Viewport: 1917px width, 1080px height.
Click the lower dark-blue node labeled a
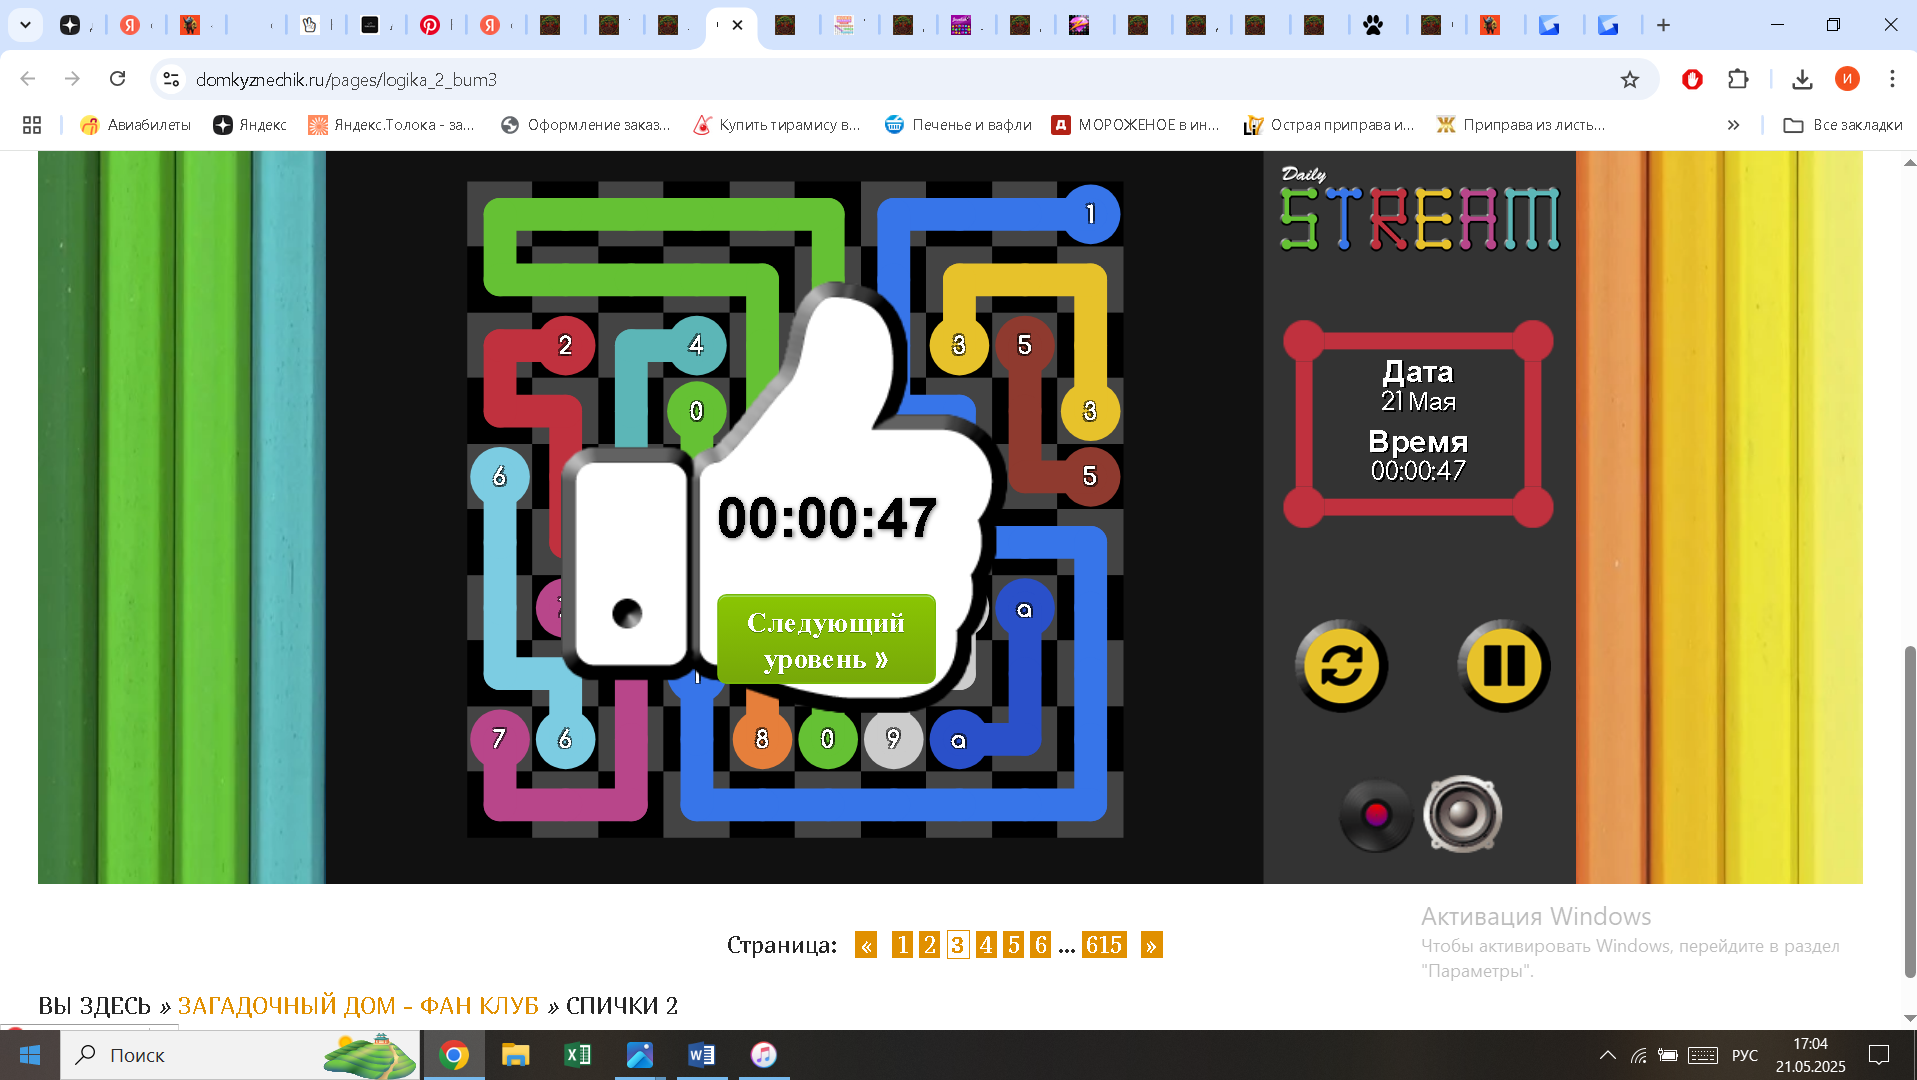pyautogui.click(x=958, y=741)
